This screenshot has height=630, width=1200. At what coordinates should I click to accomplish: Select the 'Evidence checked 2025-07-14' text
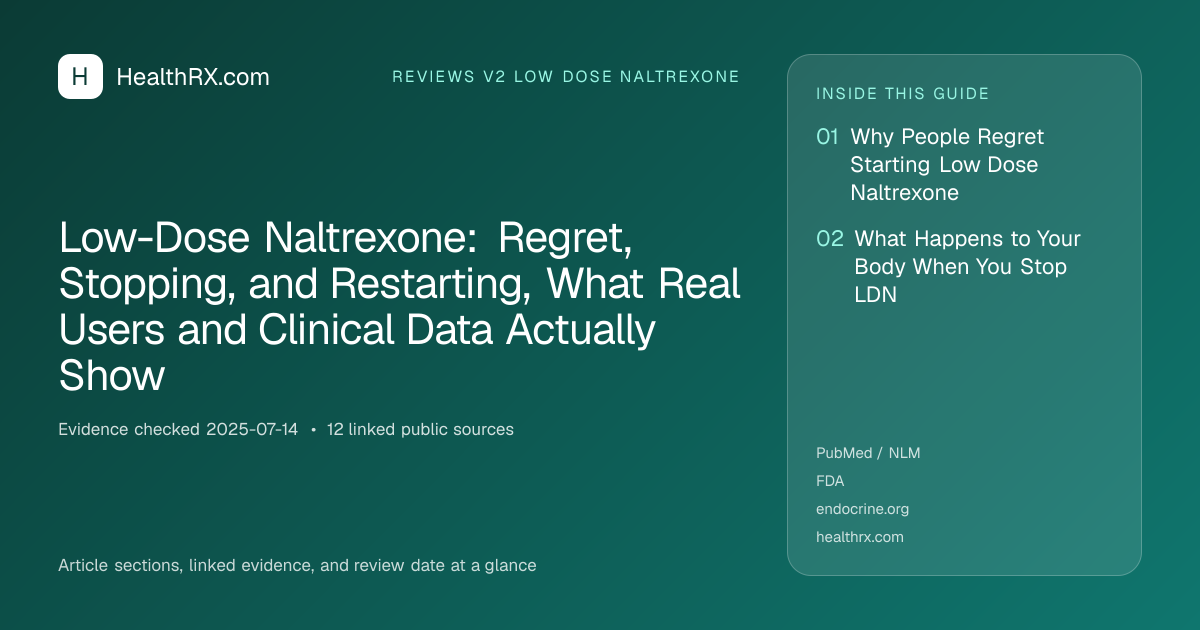click(178, 430)
